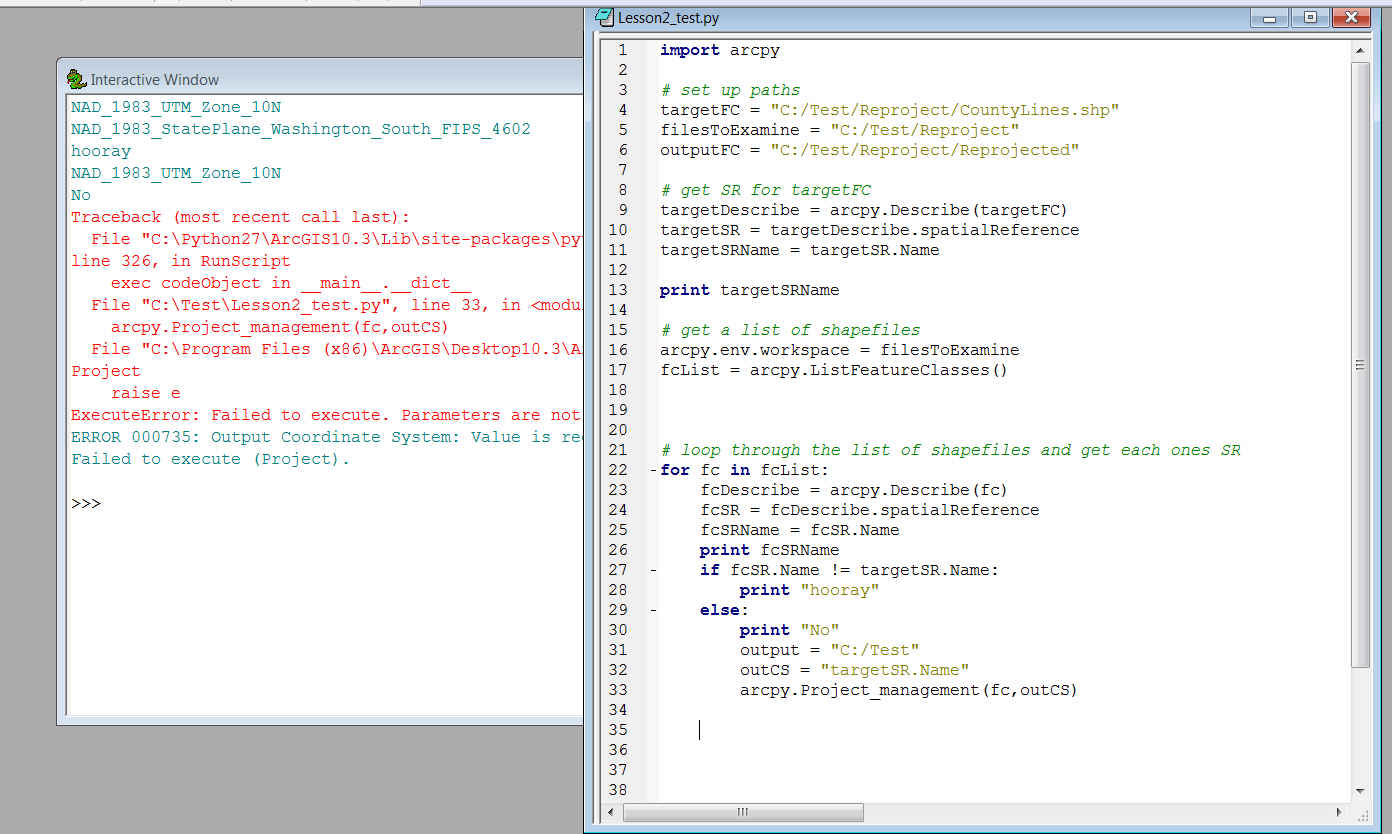Click the 'fcList = arcpy.ListFeatureClasses()' line
1392x834 pixels.
(x=834, y=370)
